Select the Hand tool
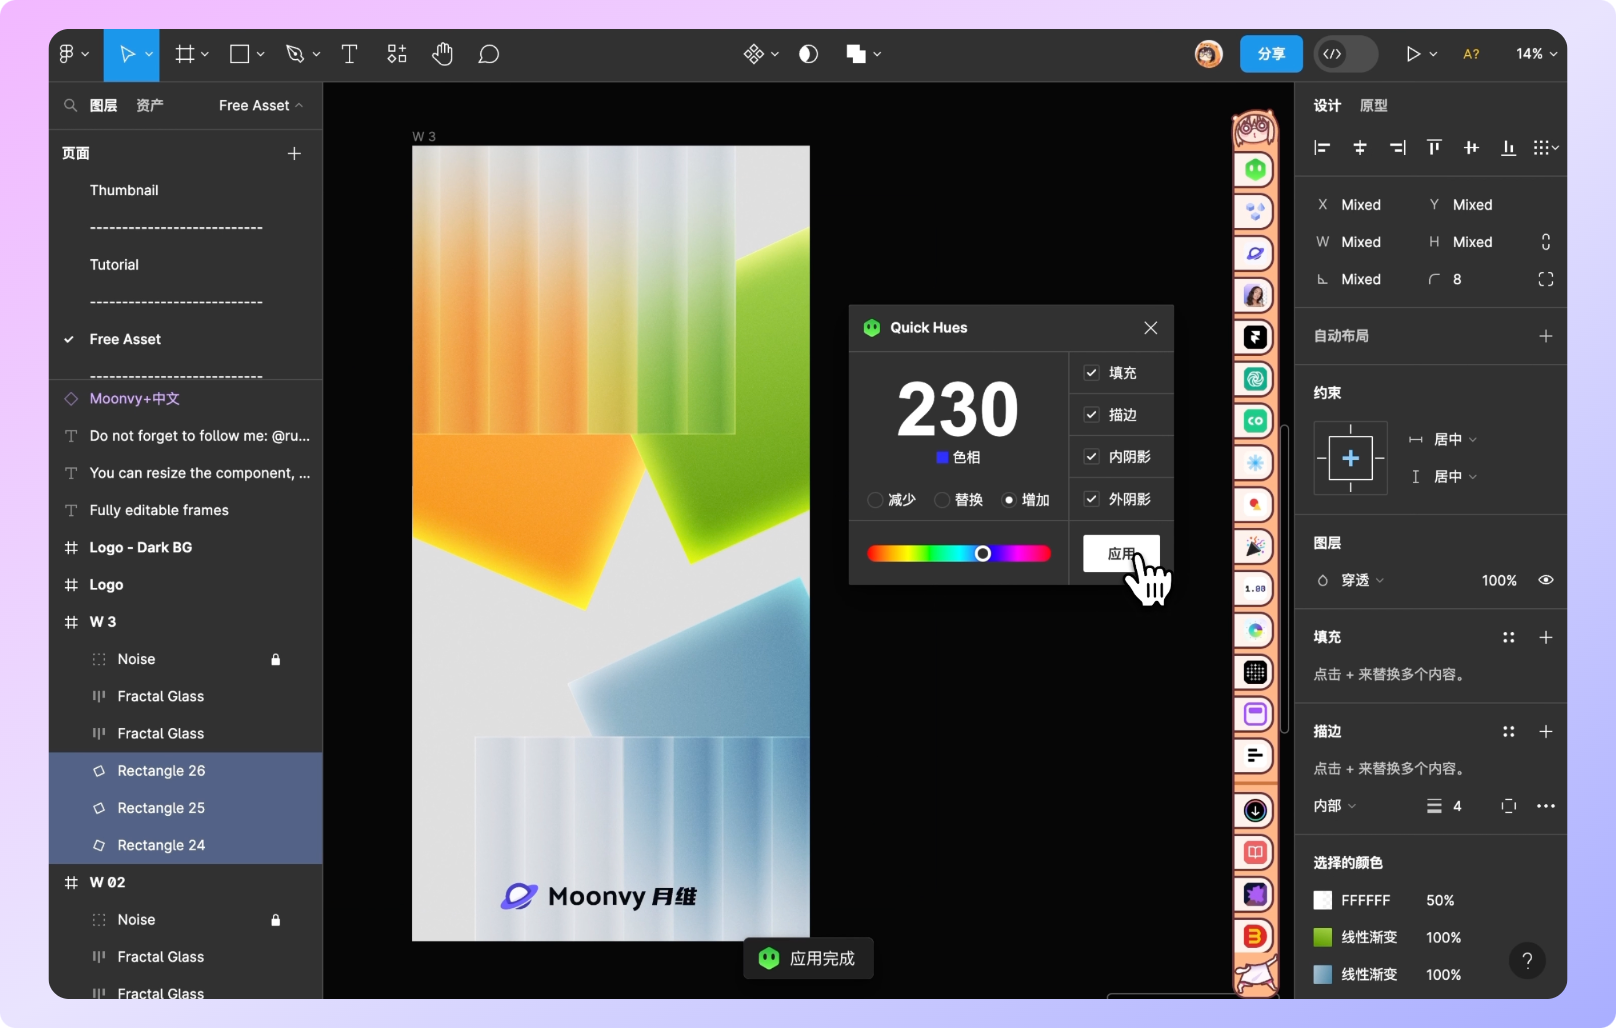This screenshot has height=1028, width=1616. pyautogui.click(x=442, y=54)
